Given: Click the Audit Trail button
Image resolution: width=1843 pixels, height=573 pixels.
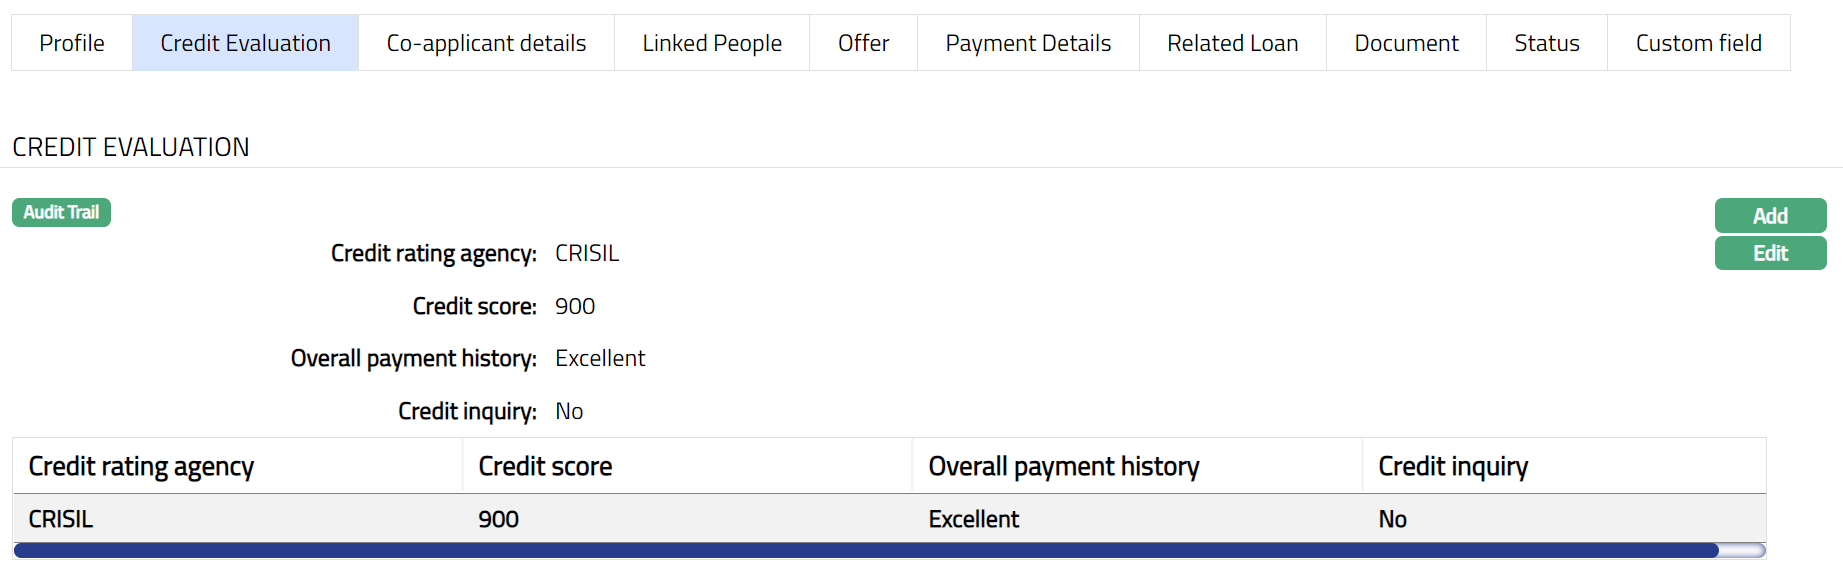Looking at the screenshot, I should [61, 212].
